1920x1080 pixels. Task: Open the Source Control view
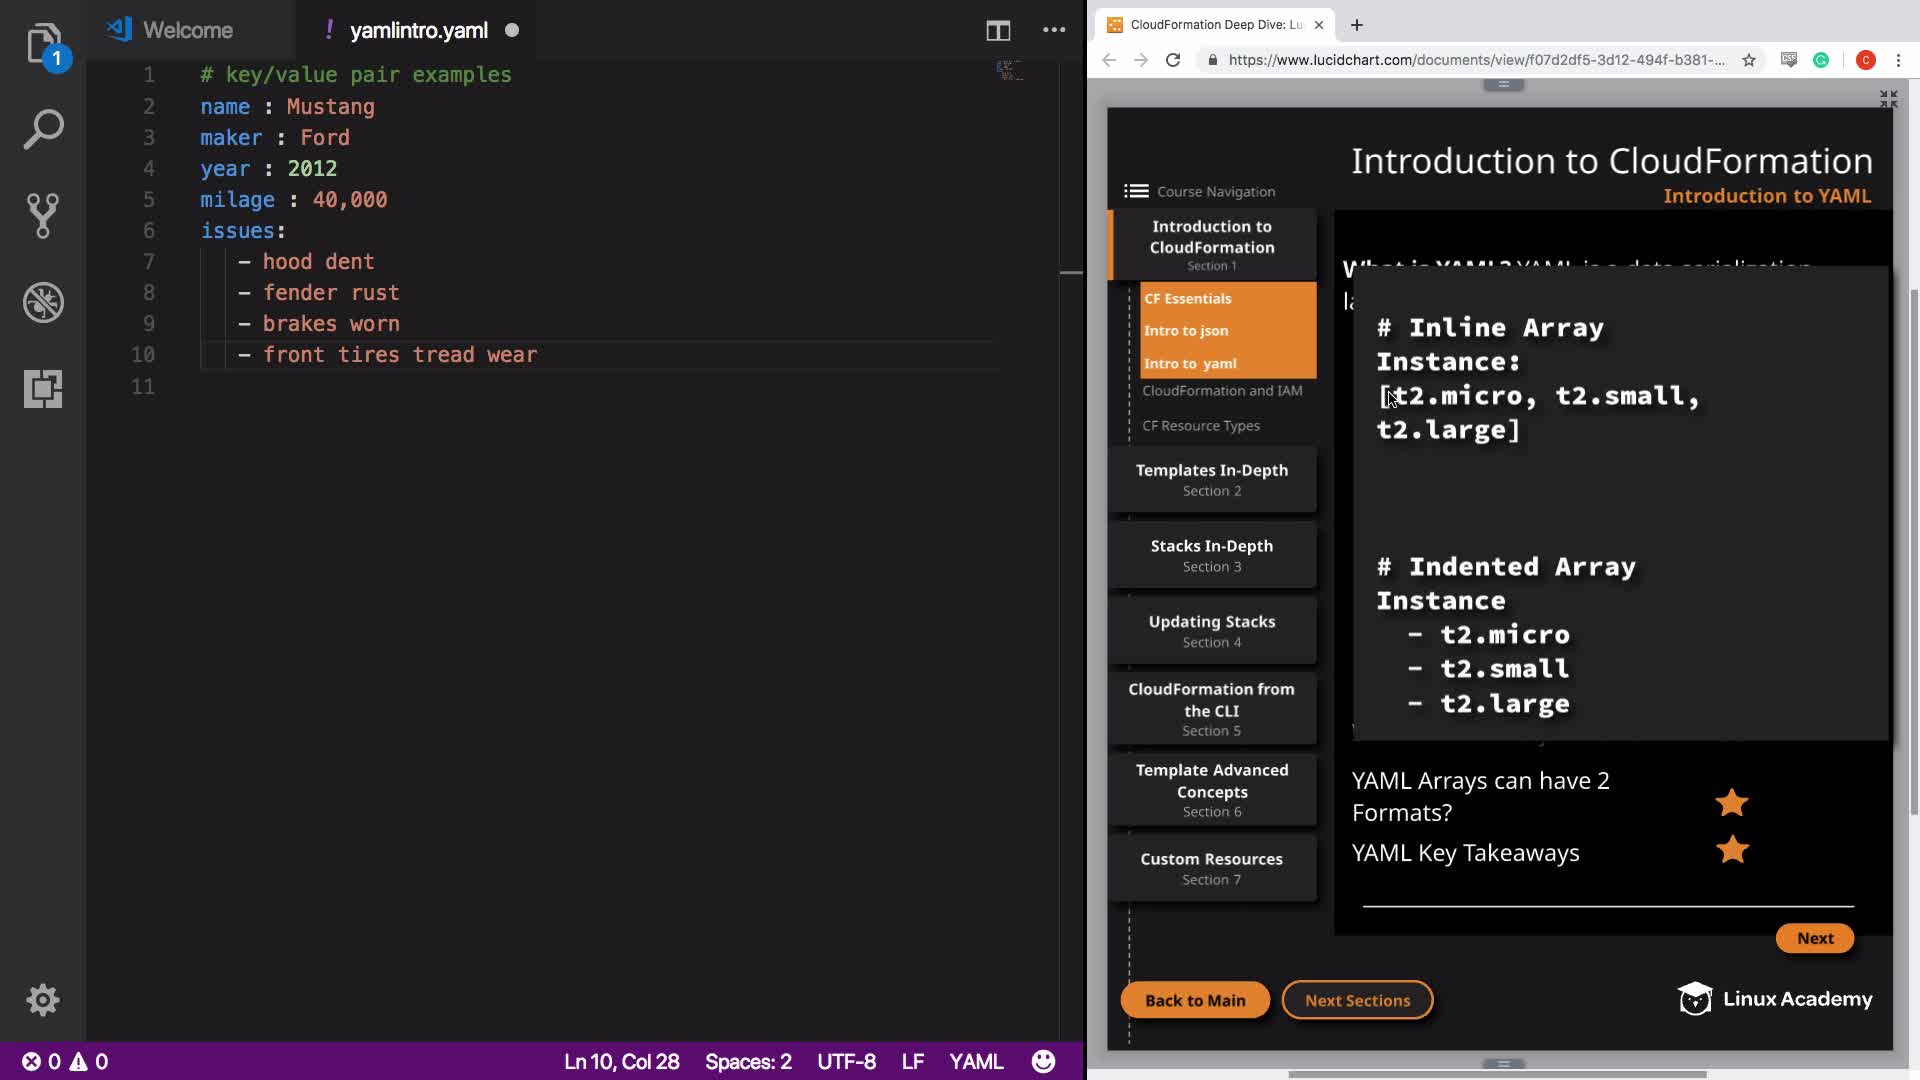coord(43,215)
